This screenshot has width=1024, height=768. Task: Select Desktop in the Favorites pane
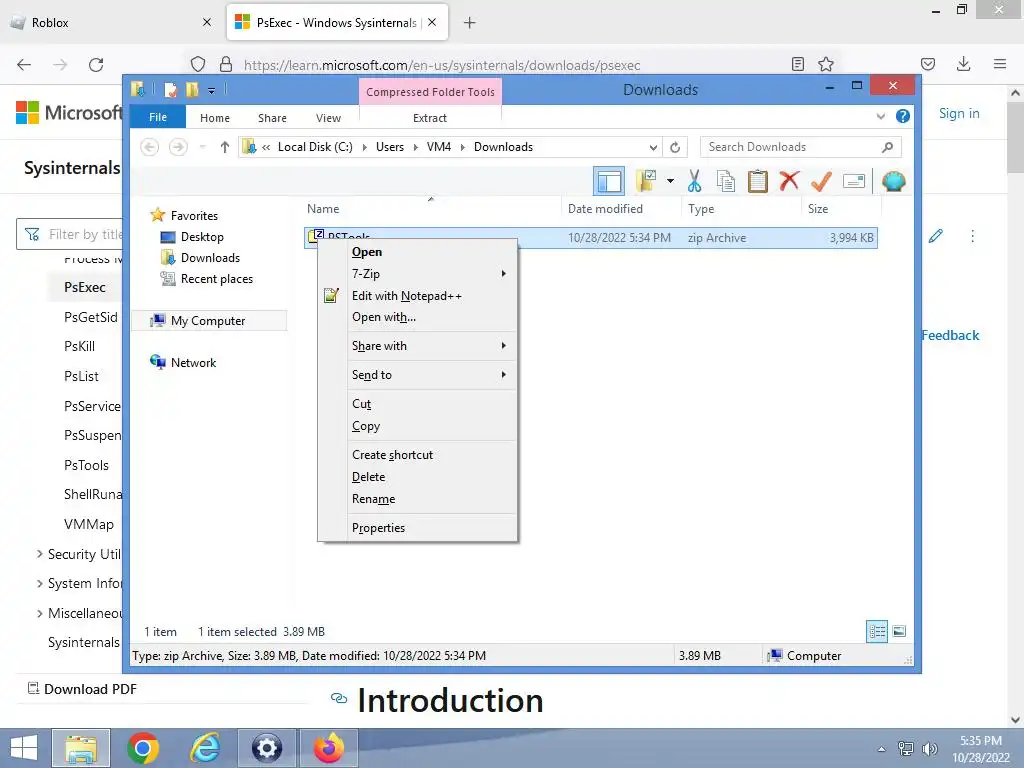202,236
